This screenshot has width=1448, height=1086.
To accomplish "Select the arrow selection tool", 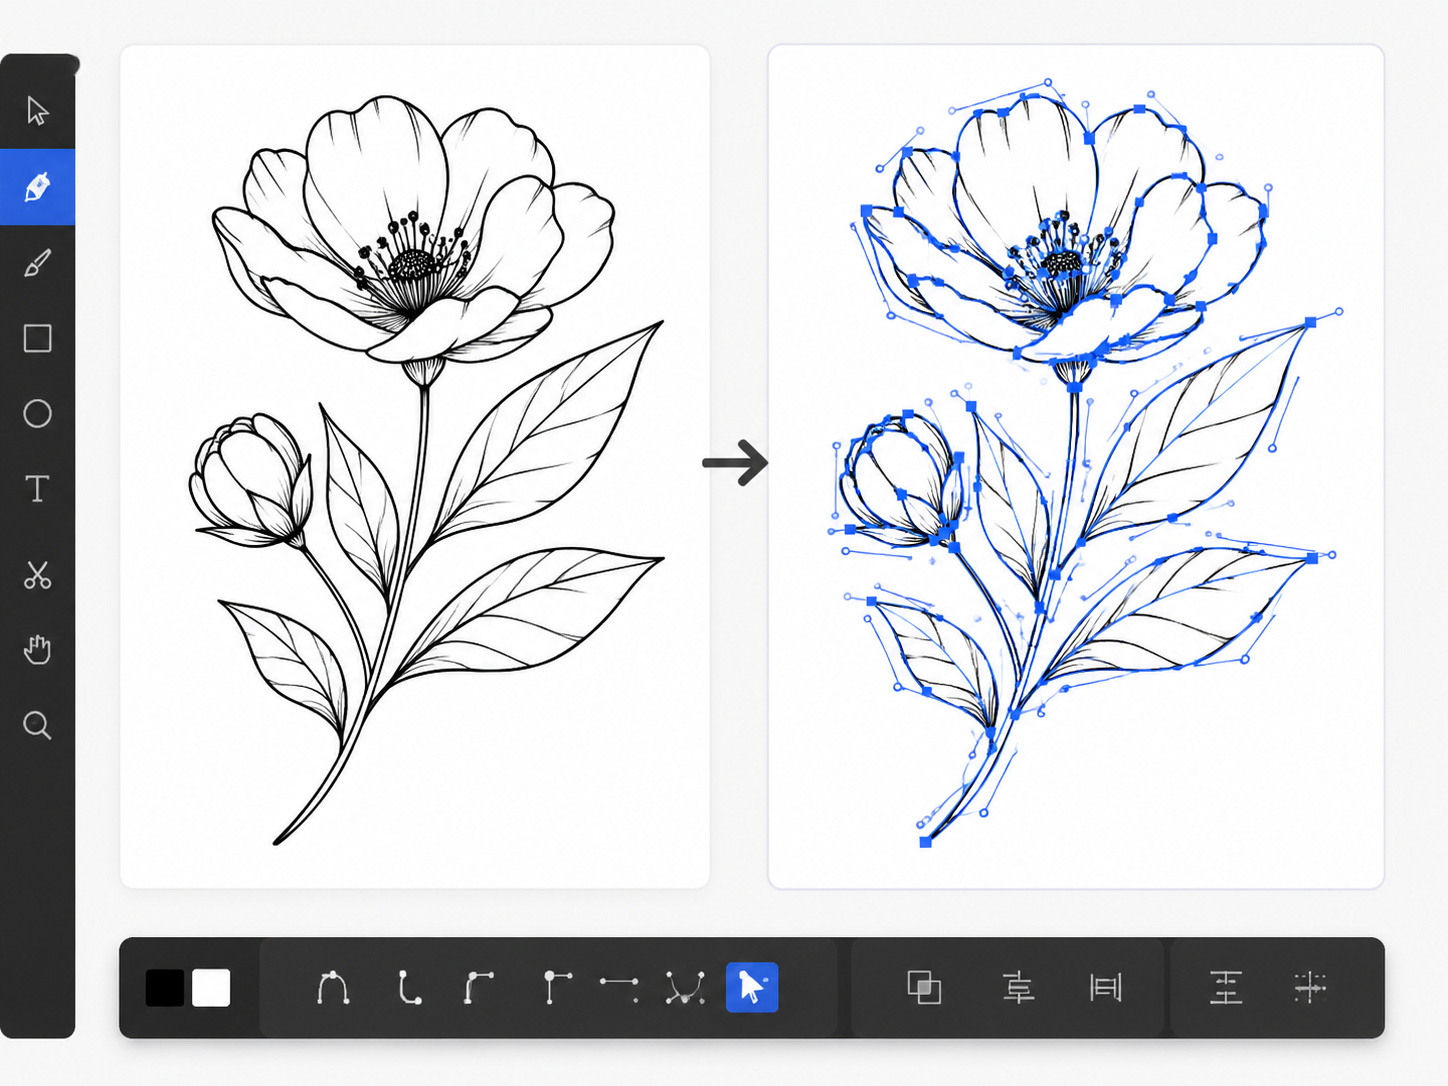I will pos(37,110).
